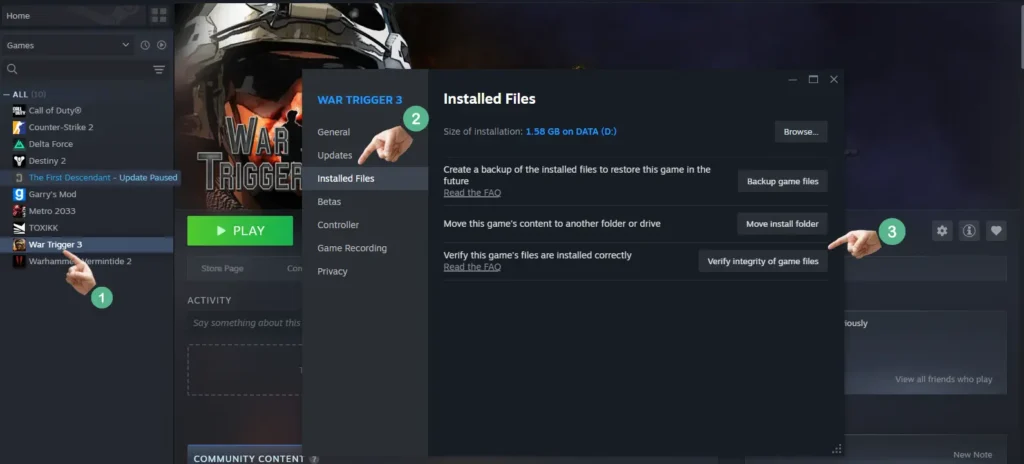The height and width of the screenshot is (464, 1024).
Task: Click size of installation 1.58 GB text
Action: tap(571, 131)
